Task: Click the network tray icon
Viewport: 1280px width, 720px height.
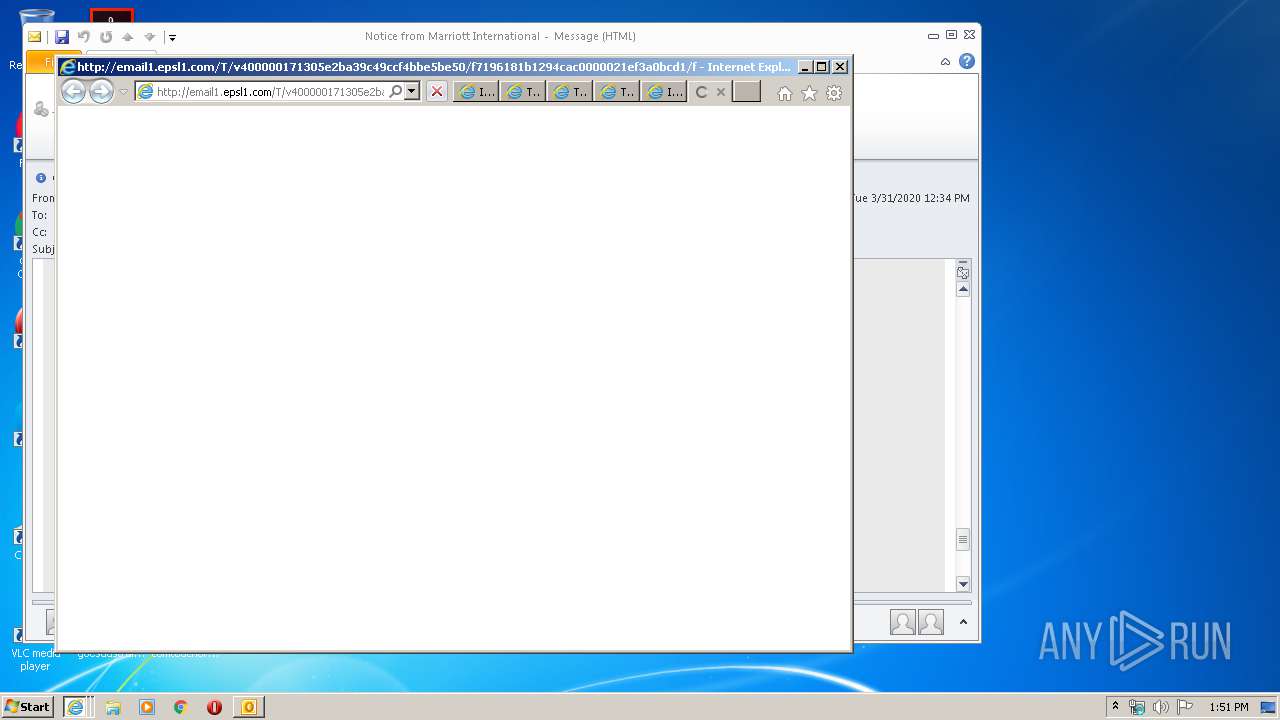Action: 1137,707
